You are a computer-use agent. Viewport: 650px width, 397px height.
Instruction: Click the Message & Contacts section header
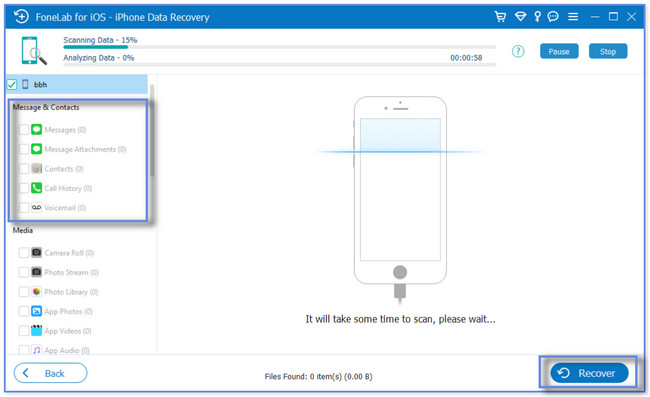[46, 107]
